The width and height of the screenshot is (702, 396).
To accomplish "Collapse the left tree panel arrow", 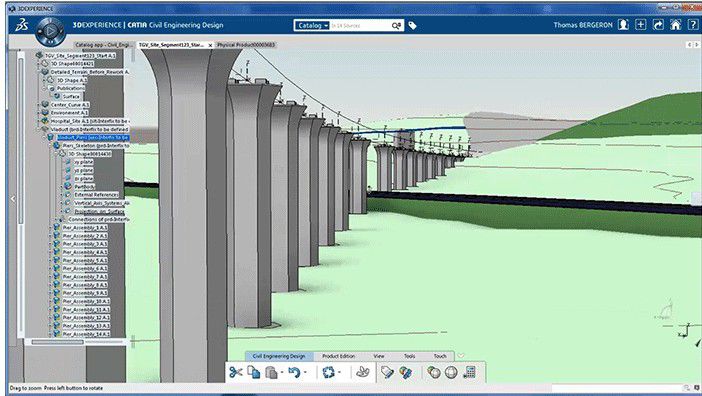I will tap(13, 199).
